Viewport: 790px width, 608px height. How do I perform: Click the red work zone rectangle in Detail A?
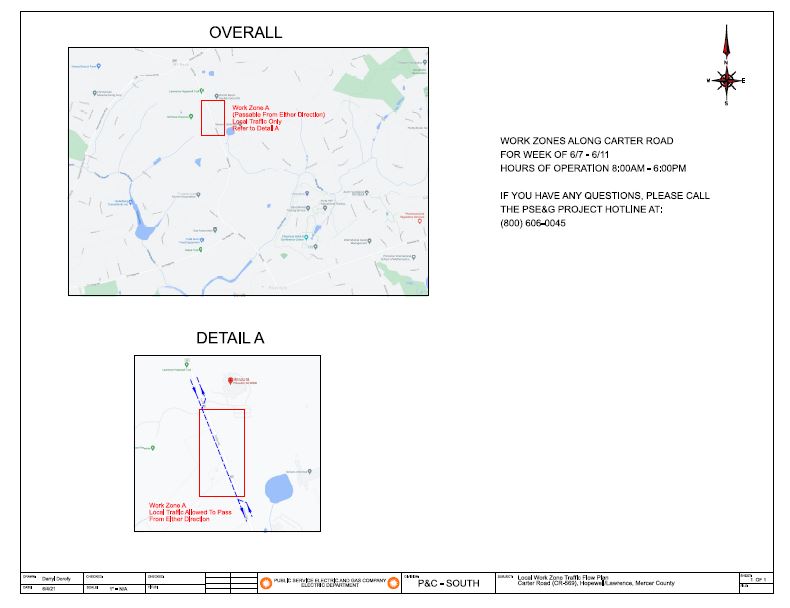pos(222,452)
